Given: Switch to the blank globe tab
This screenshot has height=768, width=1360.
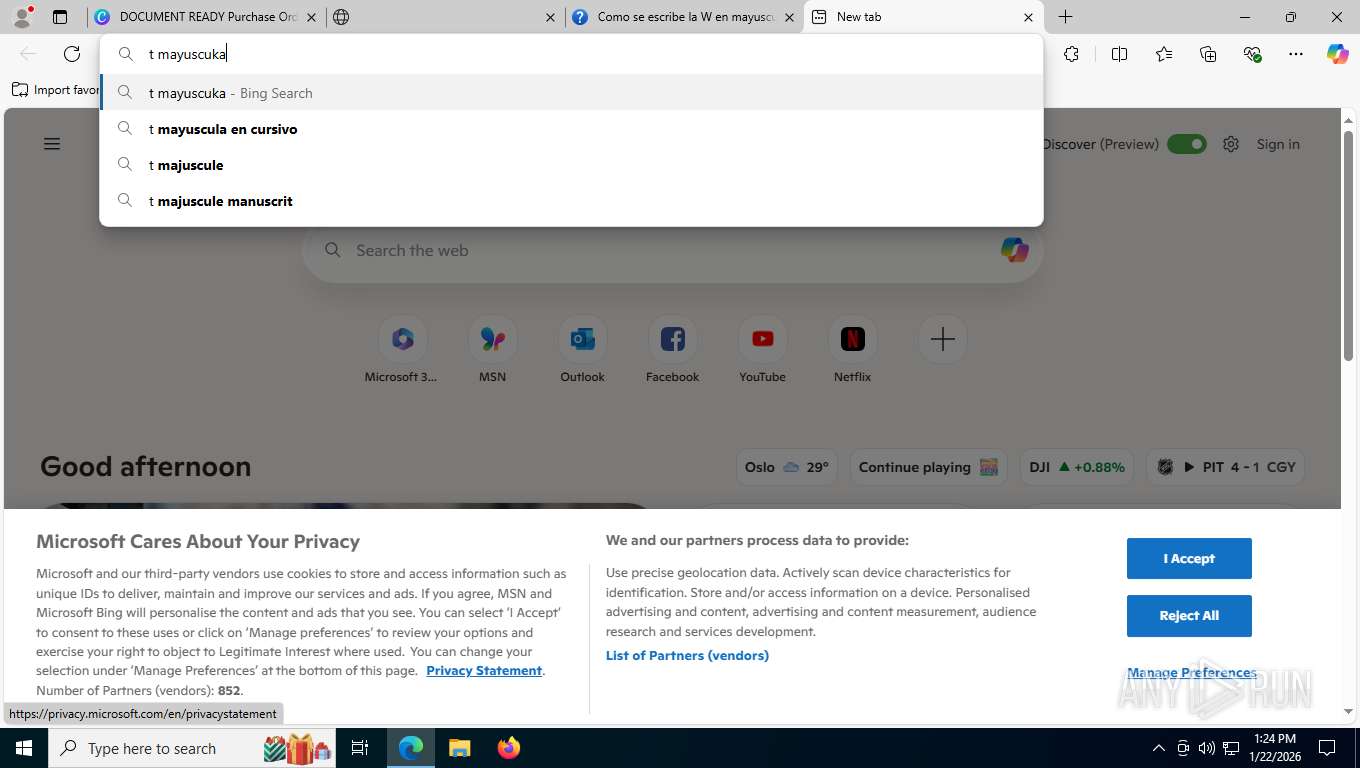Looking at the screenshot, I should pyautogui.click(x=445, y=17).
